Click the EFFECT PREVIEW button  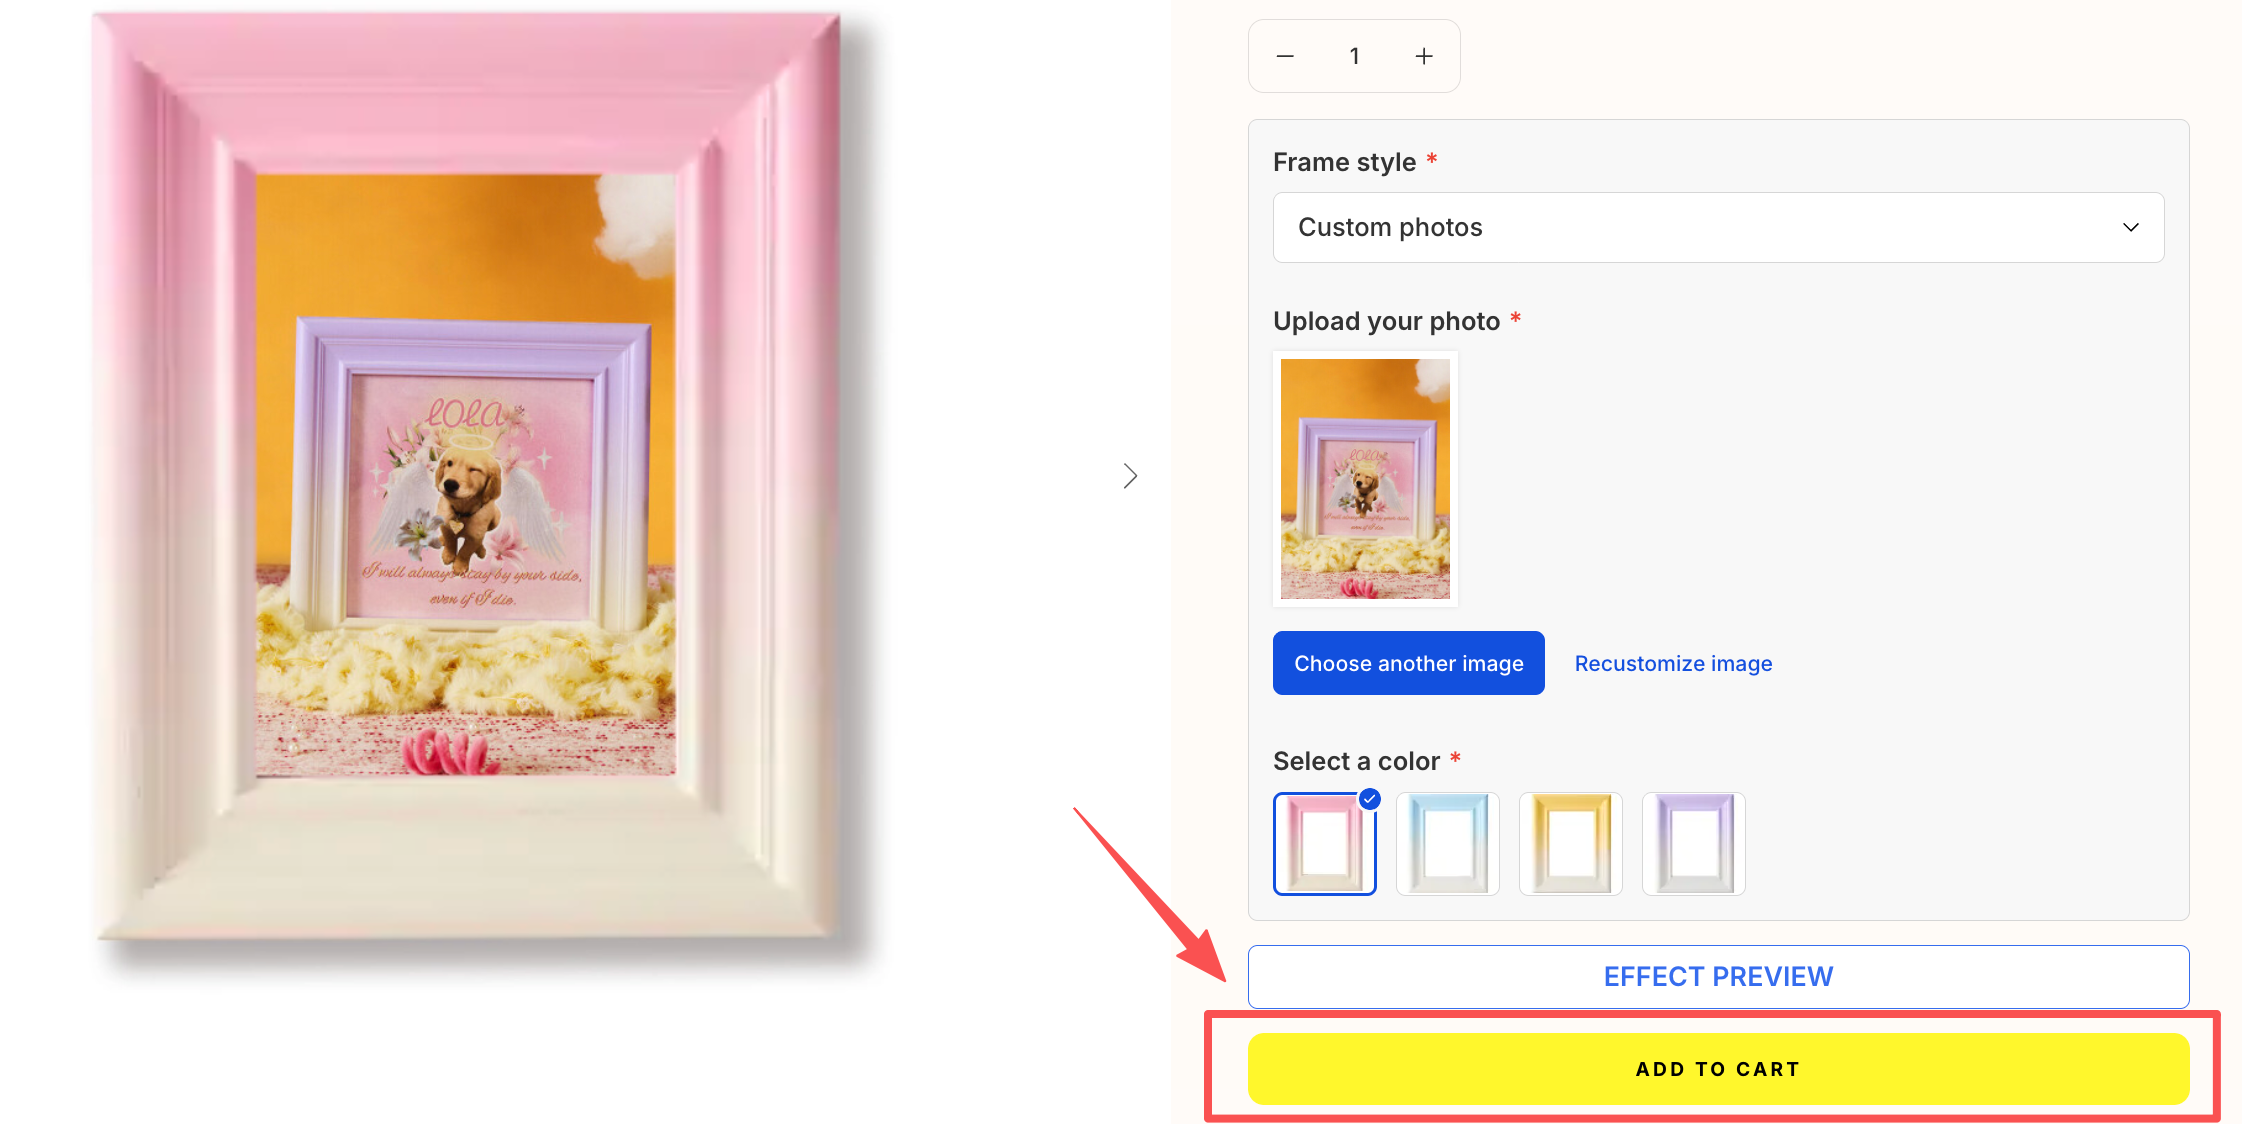tap(1718, 976)
